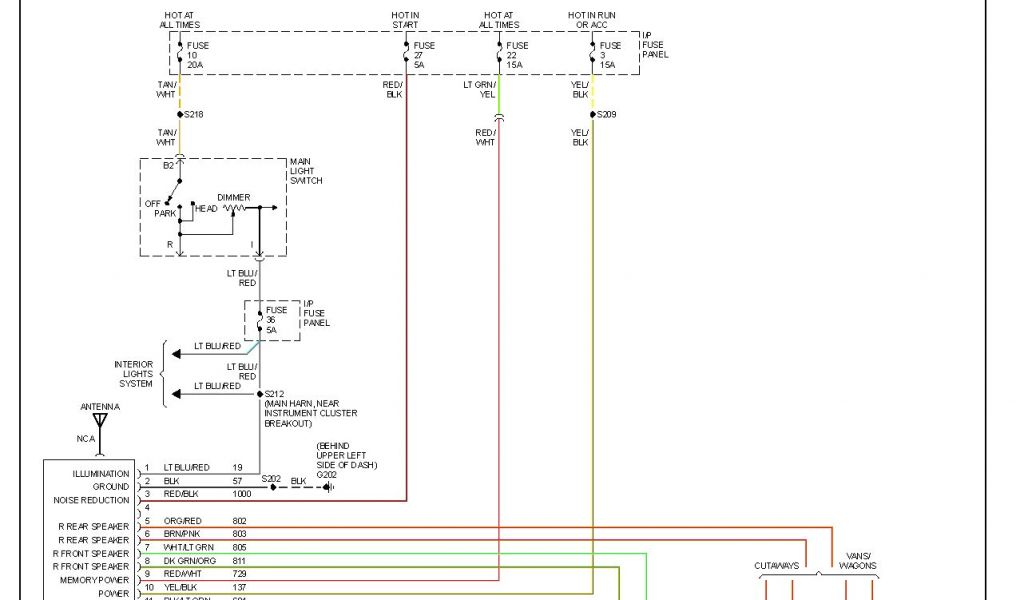This screenshot has height=600, width=1024.
Task: Click the Hot In Start heading
Action: point(406,19)
